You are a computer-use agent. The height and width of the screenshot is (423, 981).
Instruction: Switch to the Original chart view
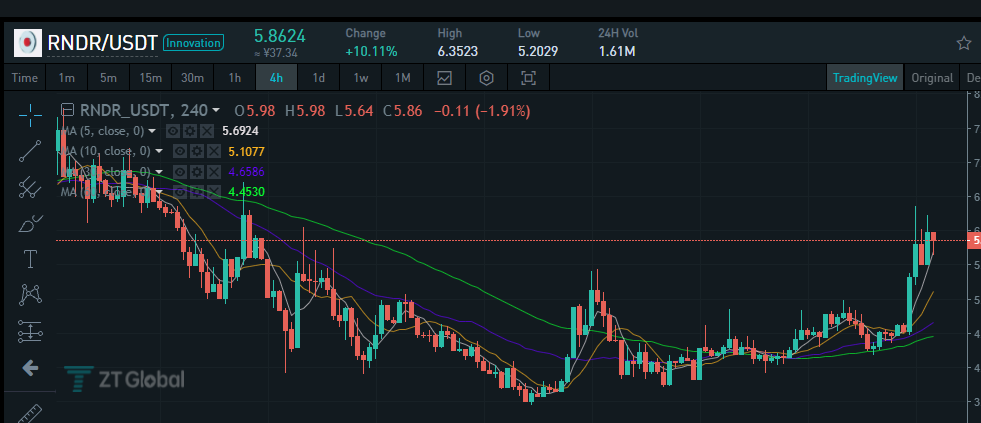pos(932,78)
